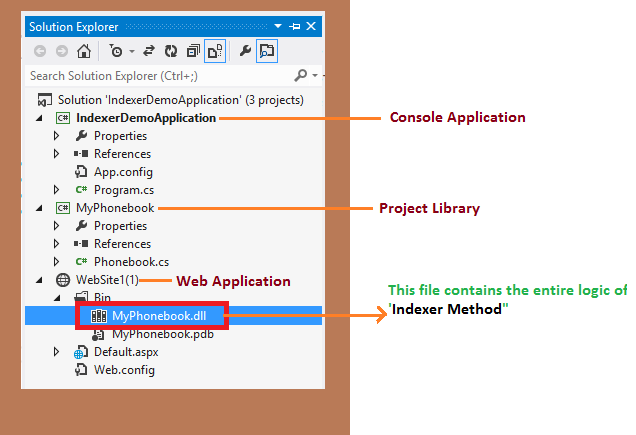The height and width of the screenshot is (435, 636).
Task: Select the WebSite1(1) project
Action: (107, 280)
